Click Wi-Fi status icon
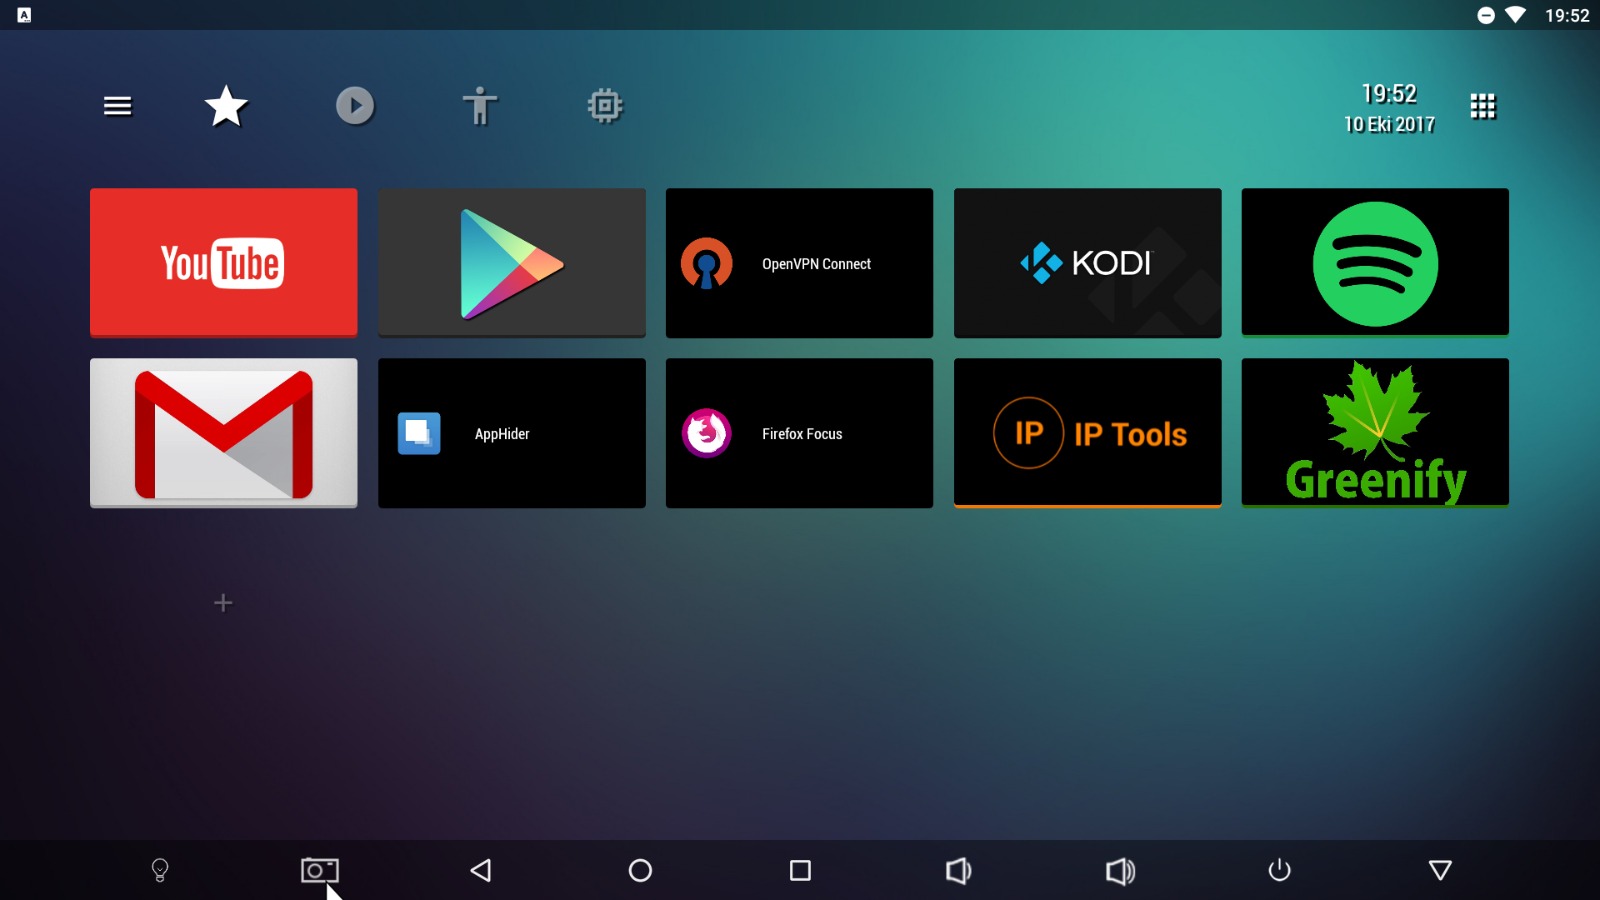The image size is (1600, 900). [x=1516, y=15]
